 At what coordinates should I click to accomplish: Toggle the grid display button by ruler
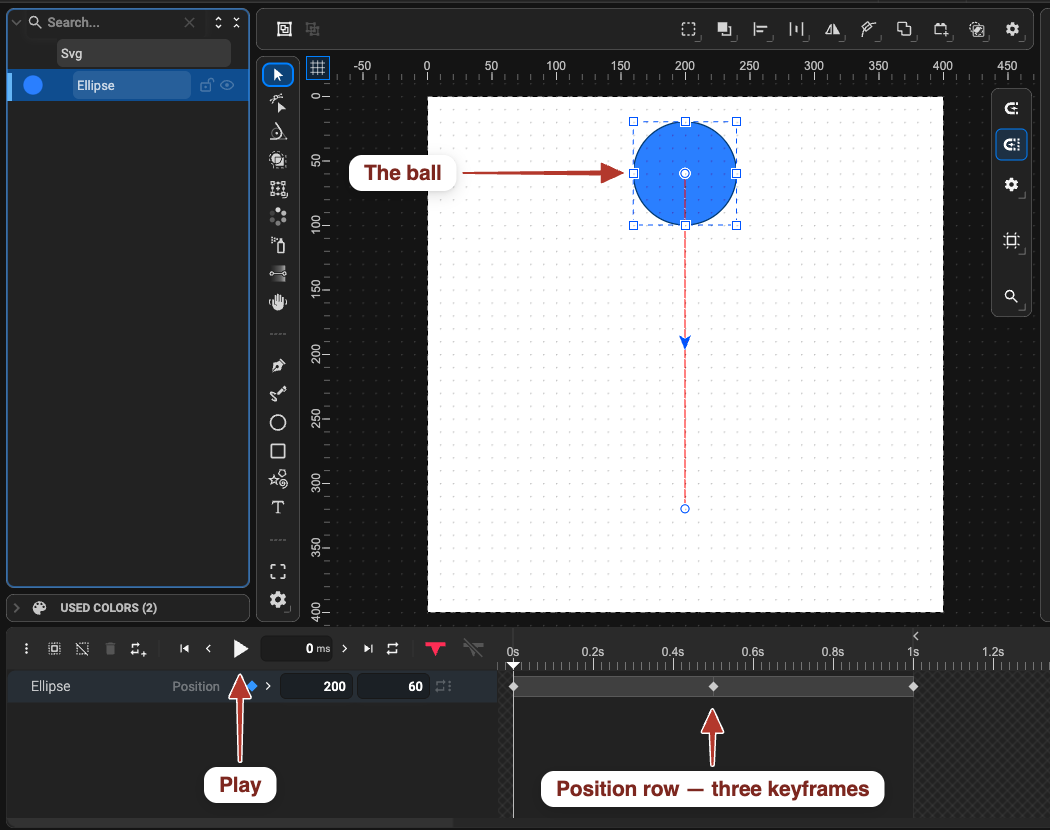point(317,68)
